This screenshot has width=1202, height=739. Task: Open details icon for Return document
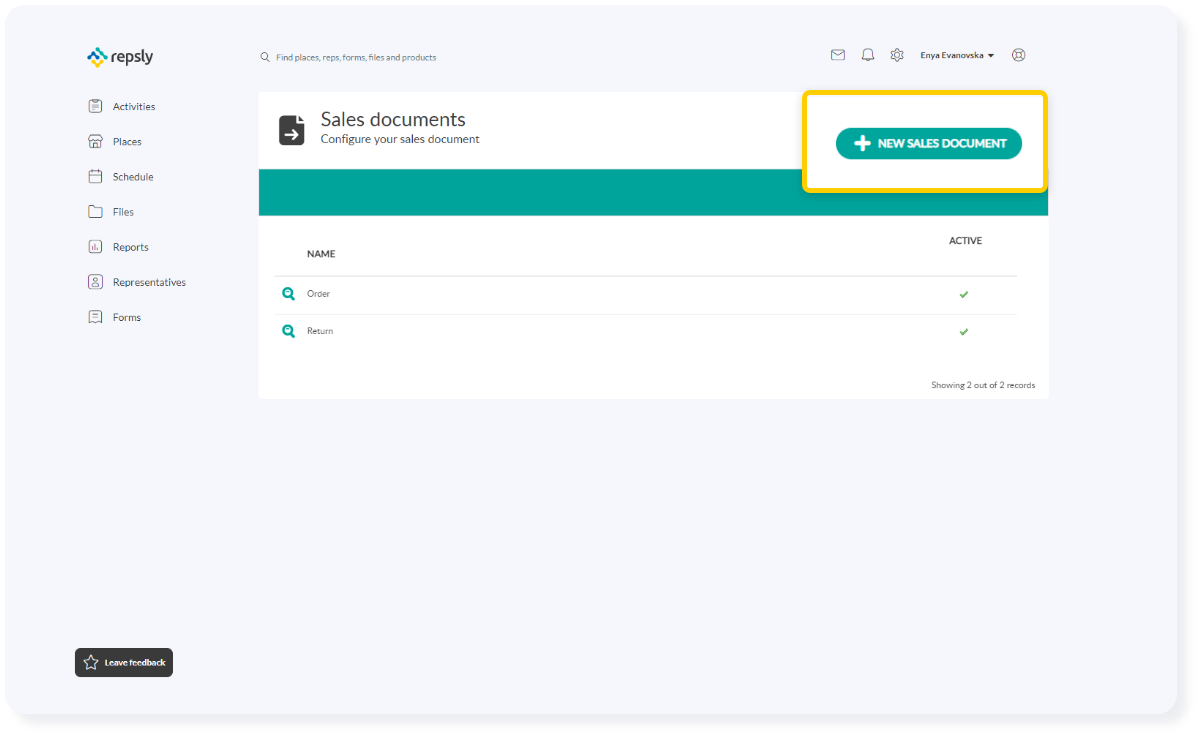point(288,331)
